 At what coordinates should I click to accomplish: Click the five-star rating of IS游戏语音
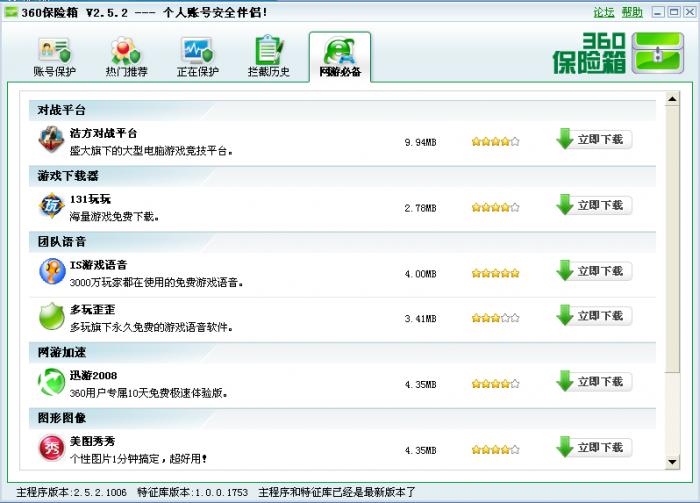point(496,273)
